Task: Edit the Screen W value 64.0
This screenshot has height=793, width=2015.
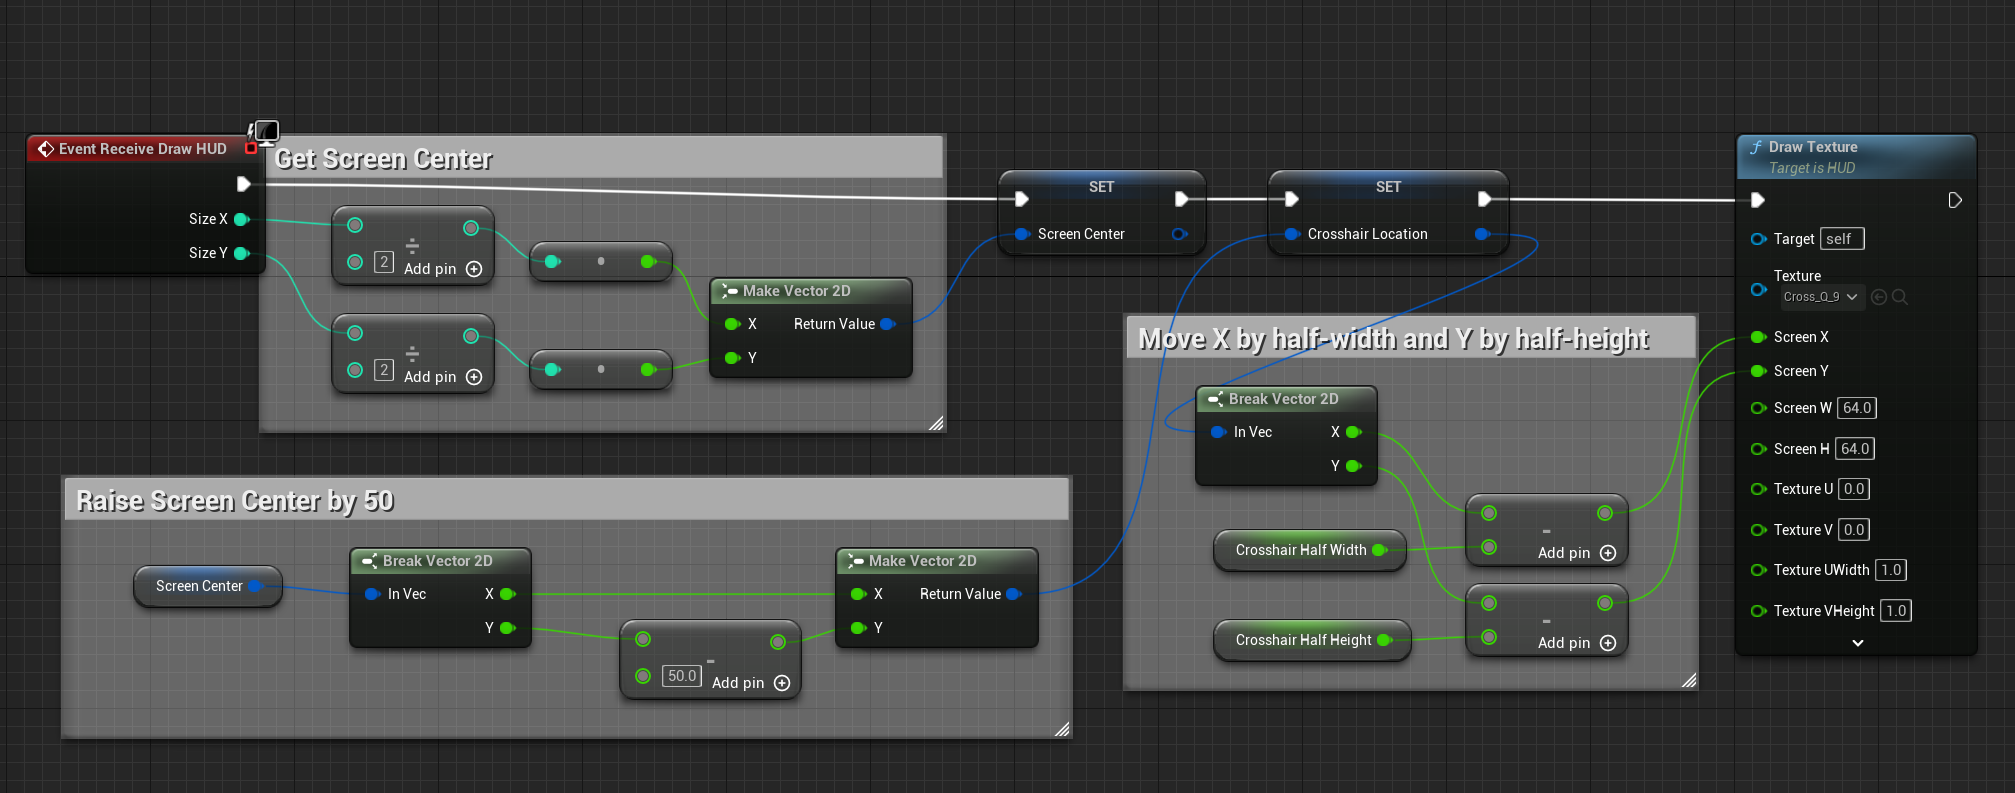Action: 1857,408
